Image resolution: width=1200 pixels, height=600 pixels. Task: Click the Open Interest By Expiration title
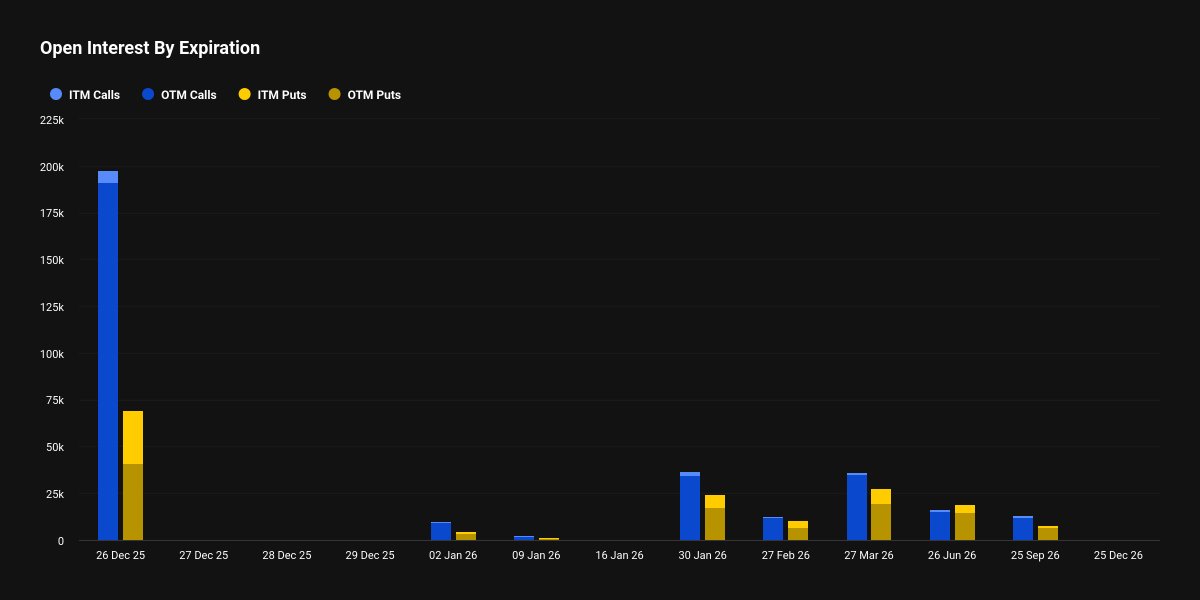click(x=150, y=48)
